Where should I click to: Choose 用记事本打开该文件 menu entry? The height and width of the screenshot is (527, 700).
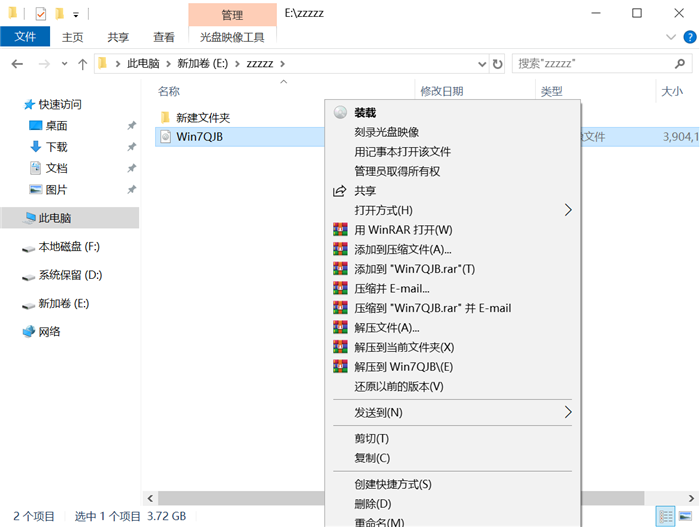(403, 152)
